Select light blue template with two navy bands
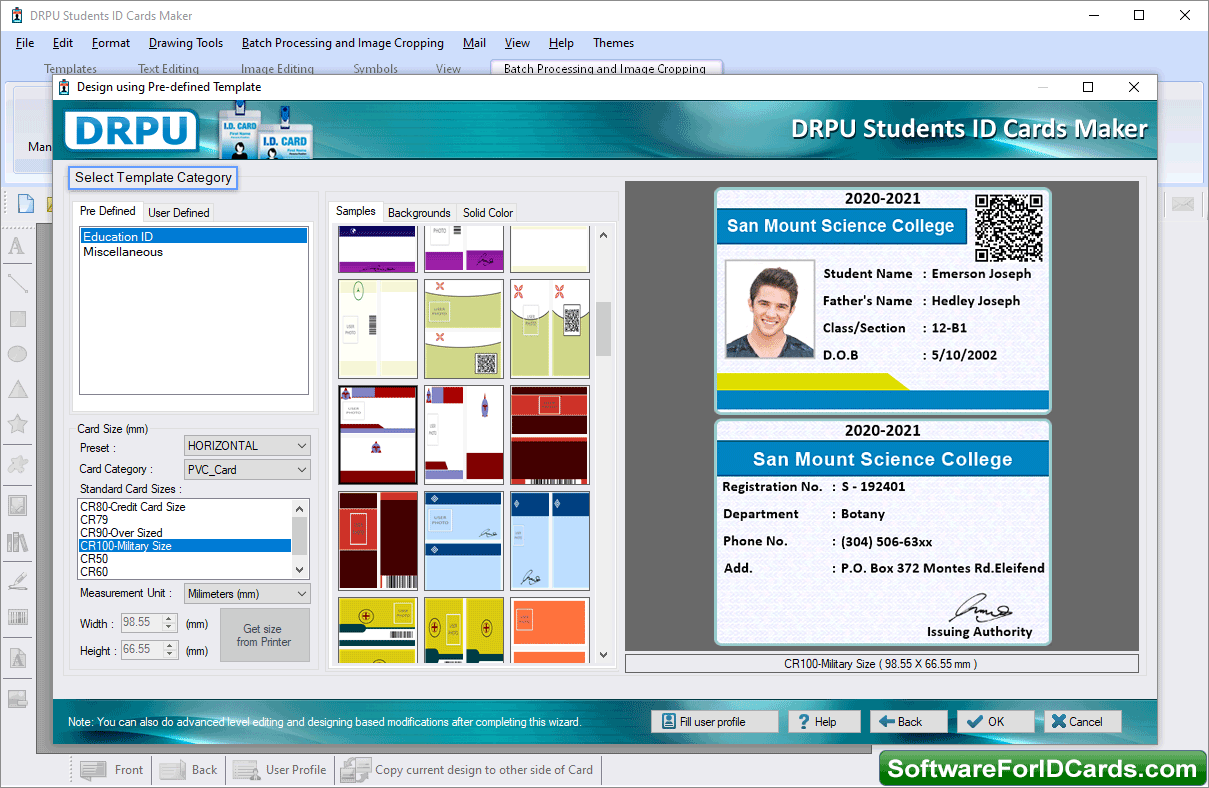 (x=464, y=541)
